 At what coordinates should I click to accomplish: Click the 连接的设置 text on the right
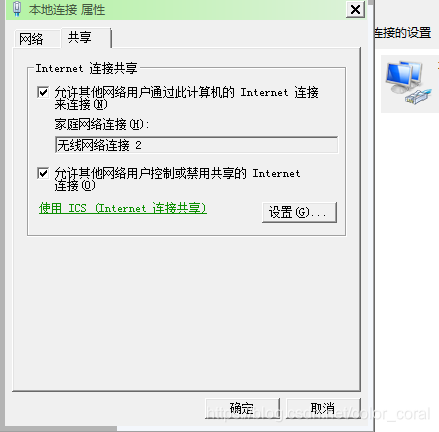(x=403, y=33)
